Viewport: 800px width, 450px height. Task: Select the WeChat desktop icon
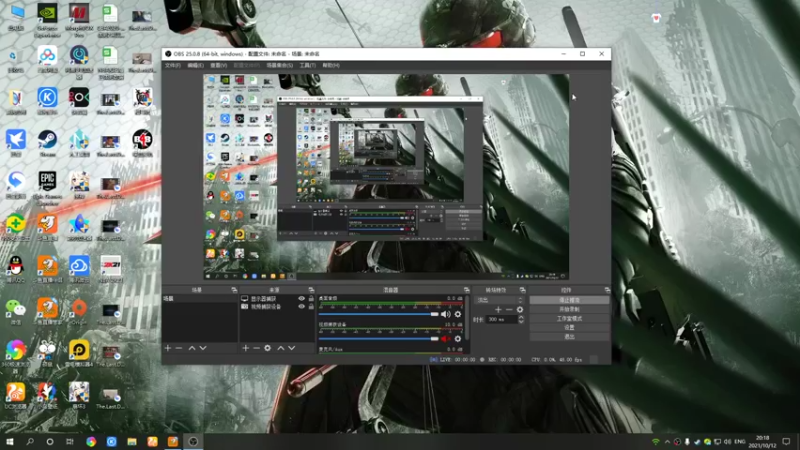16,312
